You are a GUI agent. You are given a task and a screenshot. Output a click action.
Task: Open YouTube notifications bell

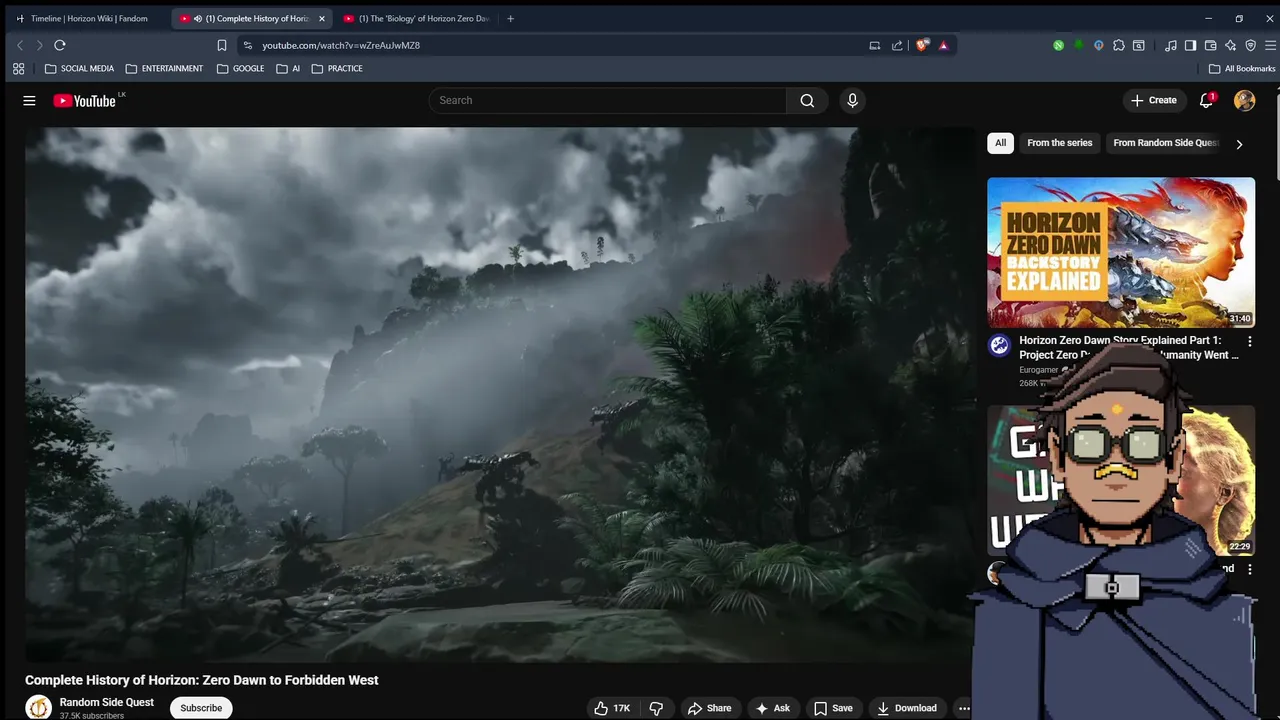[1207, 100]
